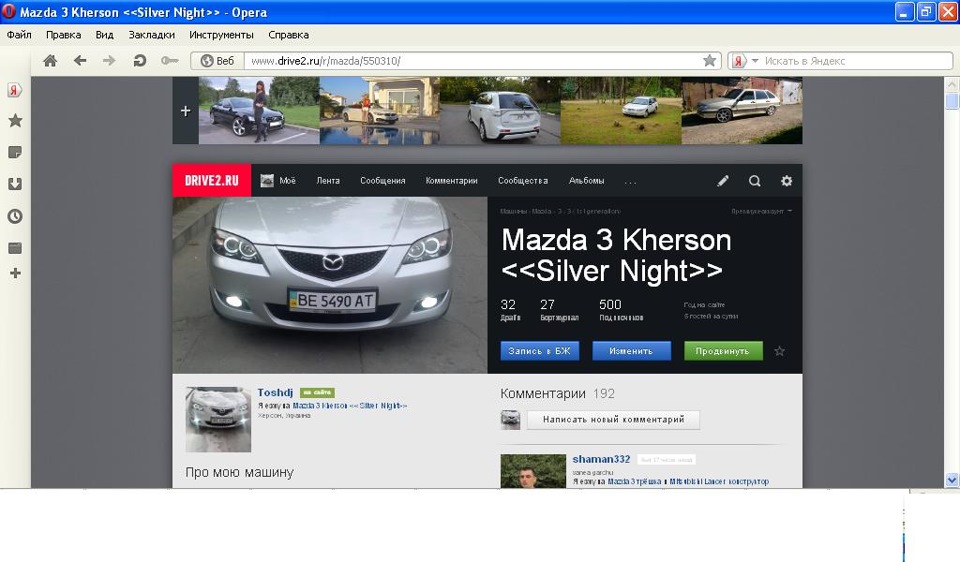Screen dimensions: 960x562
Task: Click the Комментарии 192 heading
Action: click(558, 394)
